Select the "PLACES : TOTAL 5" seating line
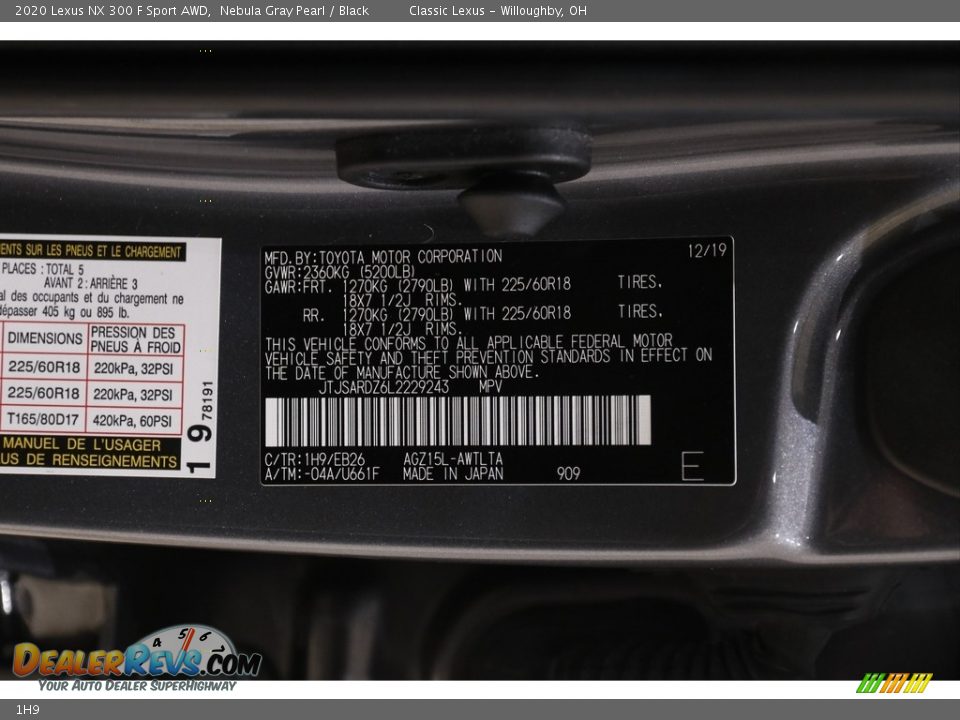960x720 pixels. pyautogui.click(x=43, y=269)
